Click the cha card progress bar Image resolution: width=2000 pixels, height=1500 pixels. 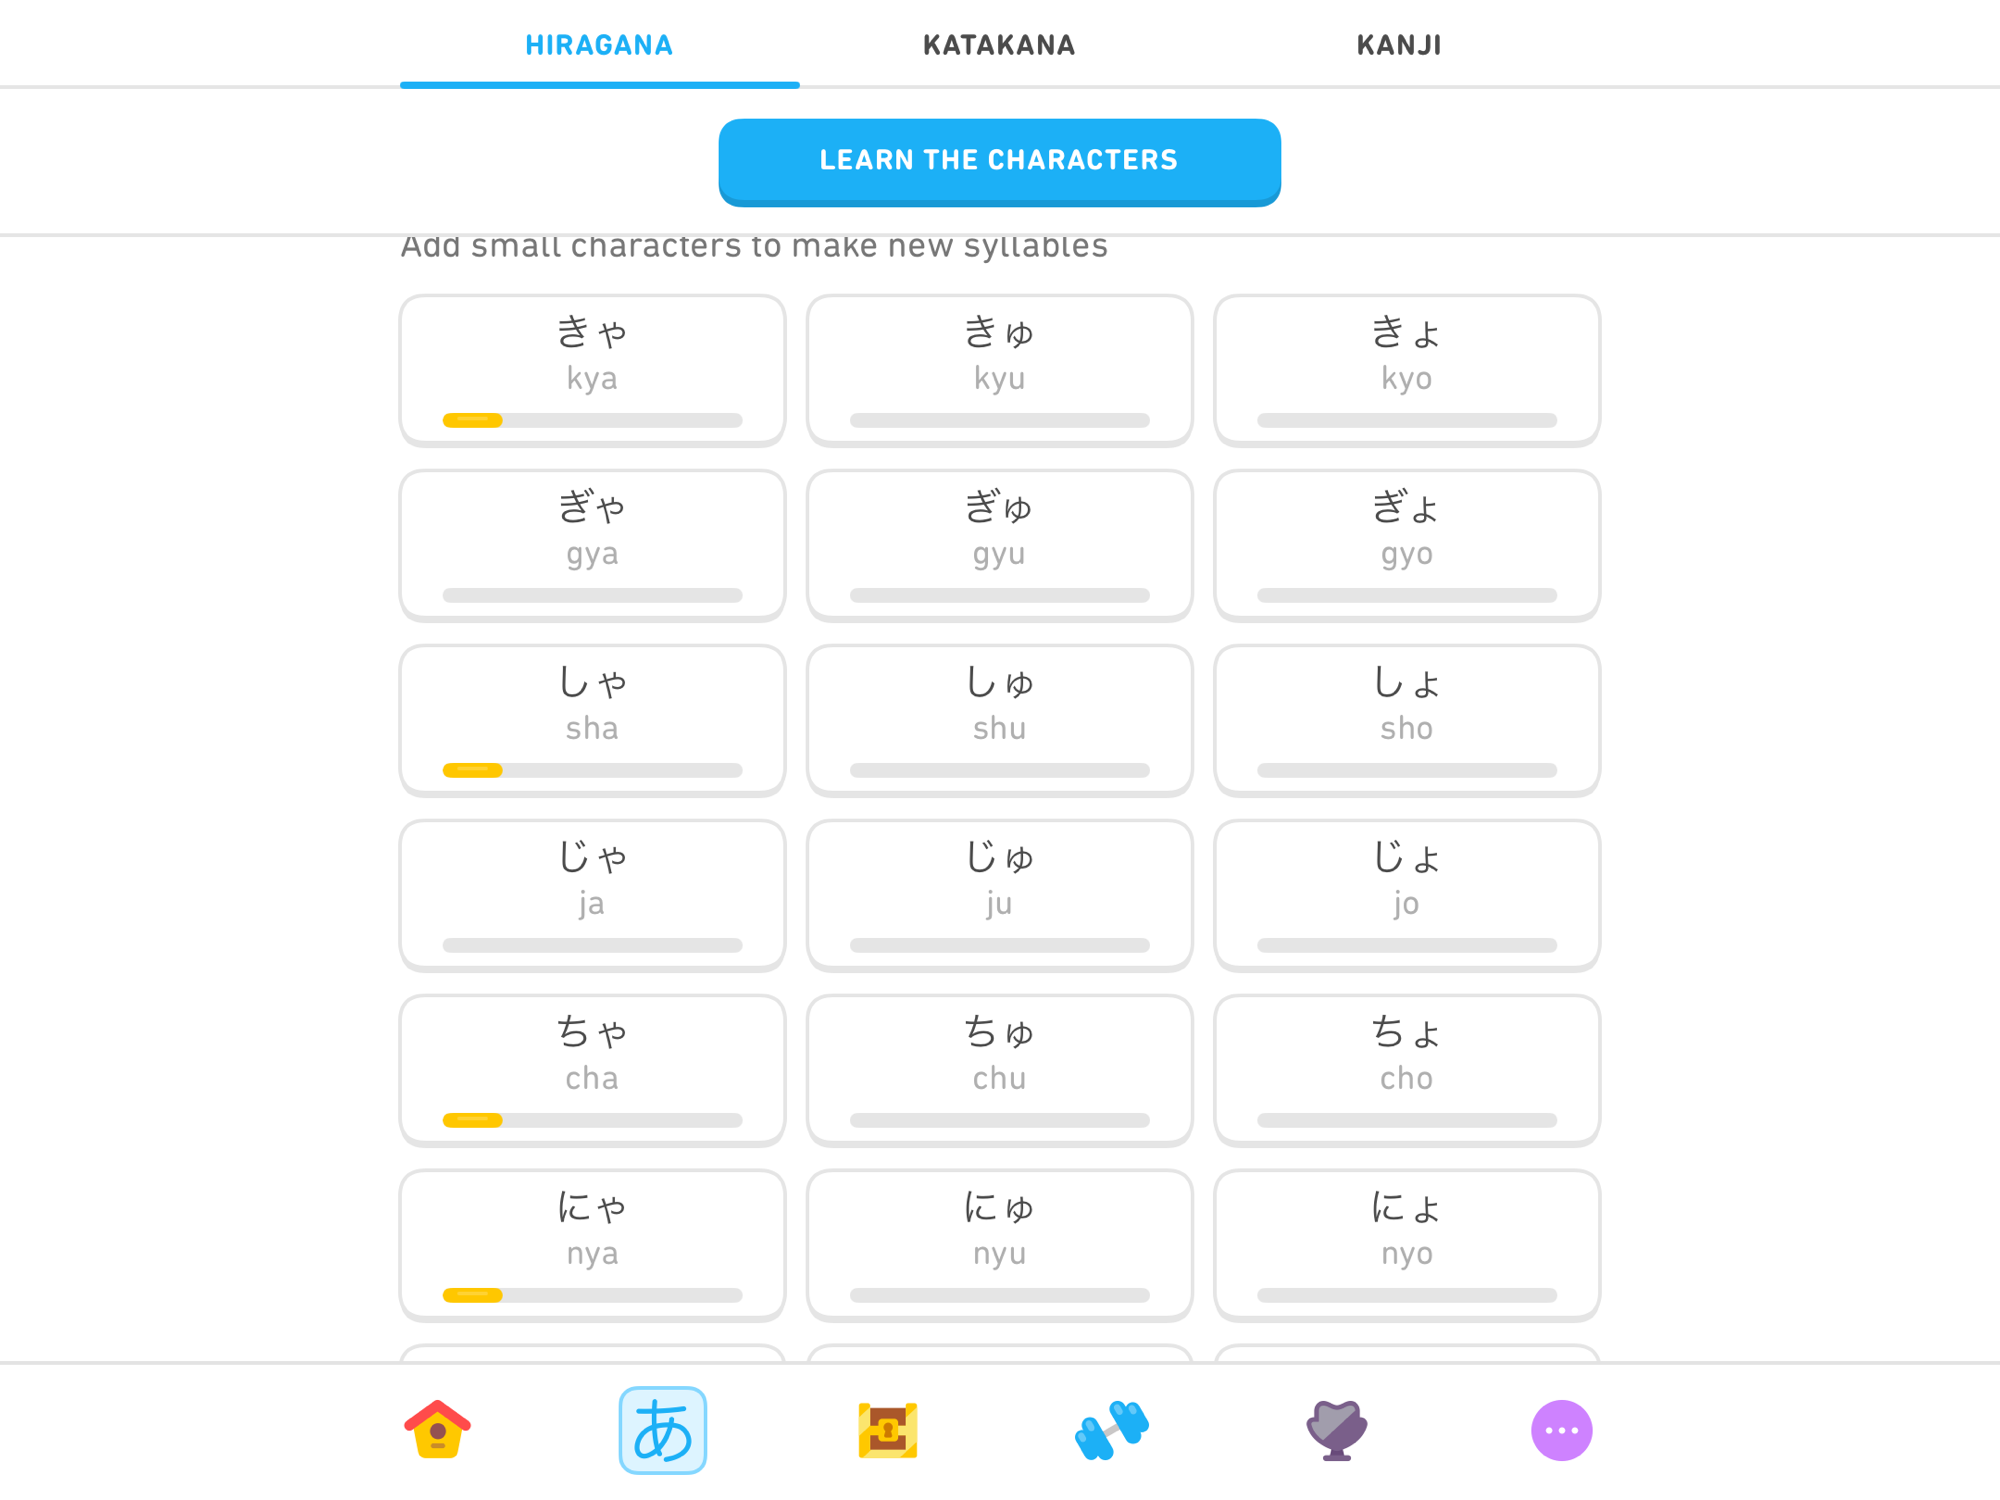coord(592,1120)
